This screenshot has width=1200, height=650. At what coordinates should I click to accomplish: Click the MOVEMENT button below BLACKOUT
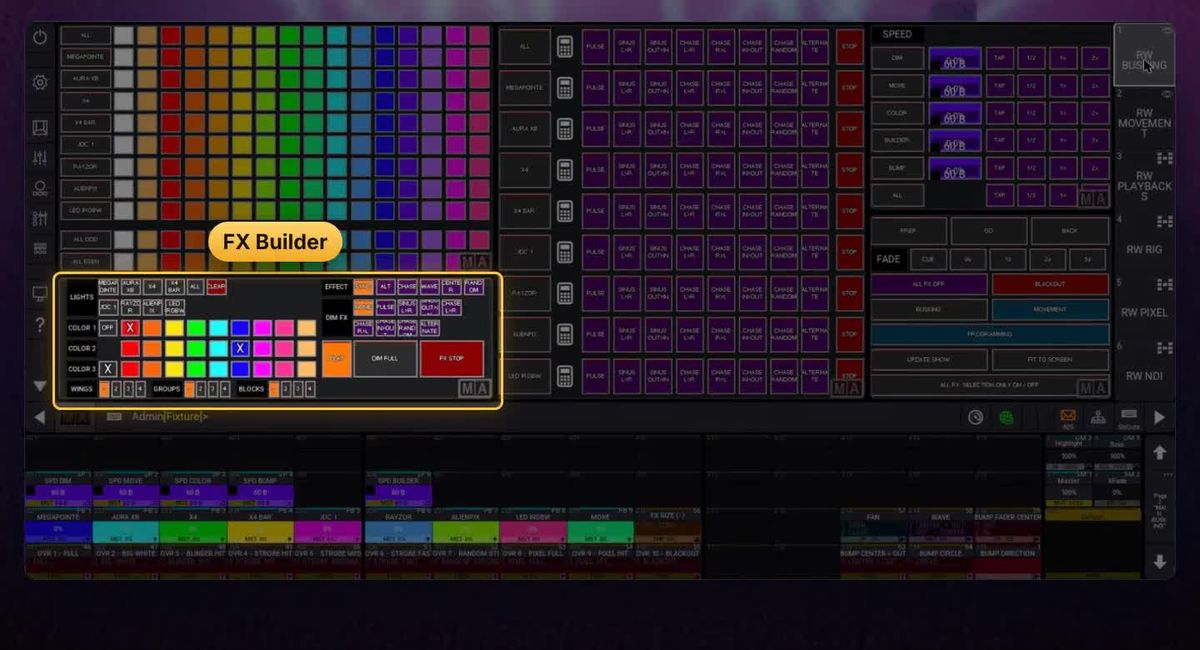coord(1050,309)
